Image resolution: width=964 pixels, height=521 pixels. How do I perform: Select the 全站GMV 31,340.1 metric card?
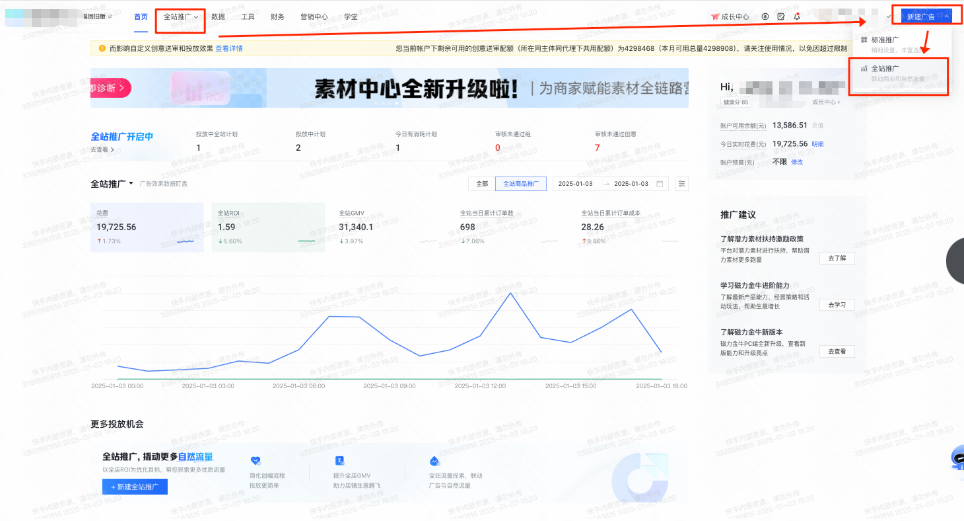coord(389,227)
